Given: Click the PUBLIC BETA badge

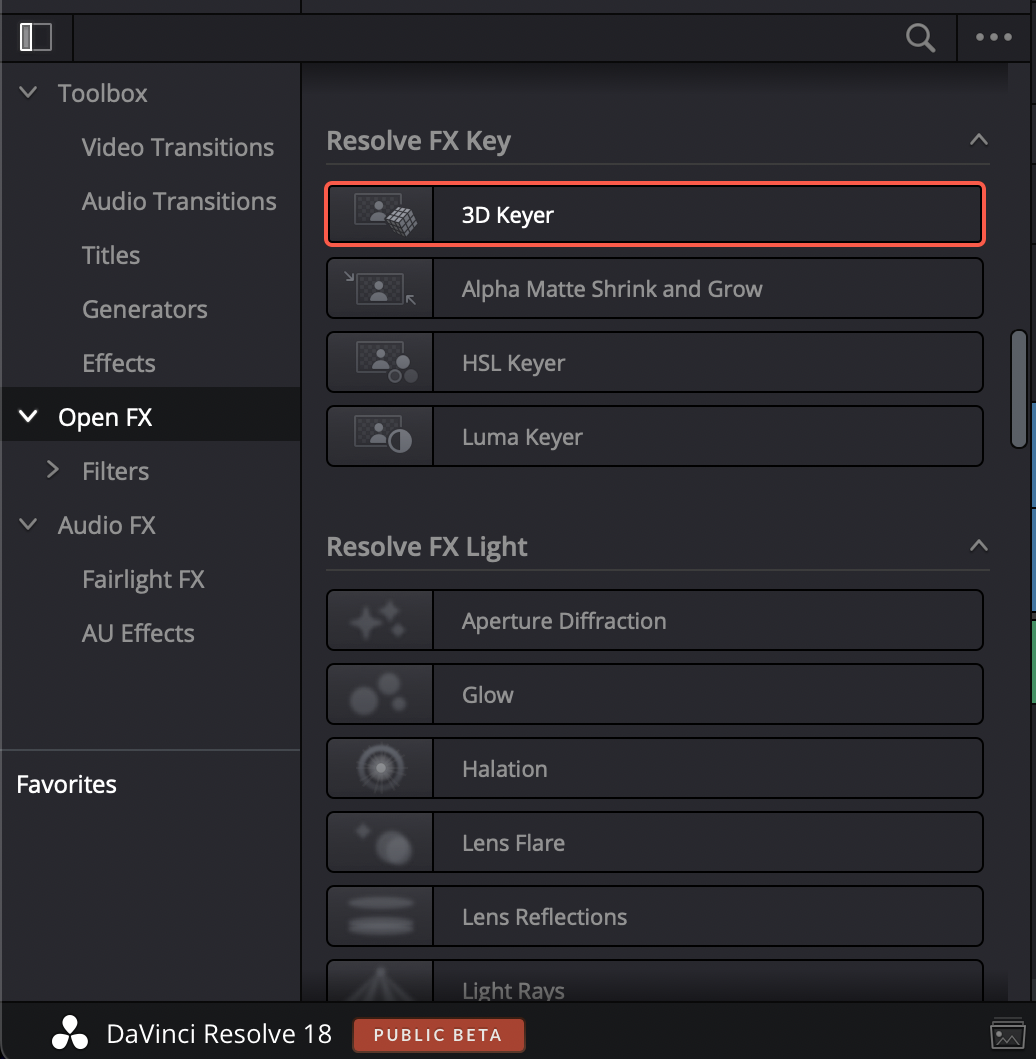Looking at the screenshot, I should 438,1035.
